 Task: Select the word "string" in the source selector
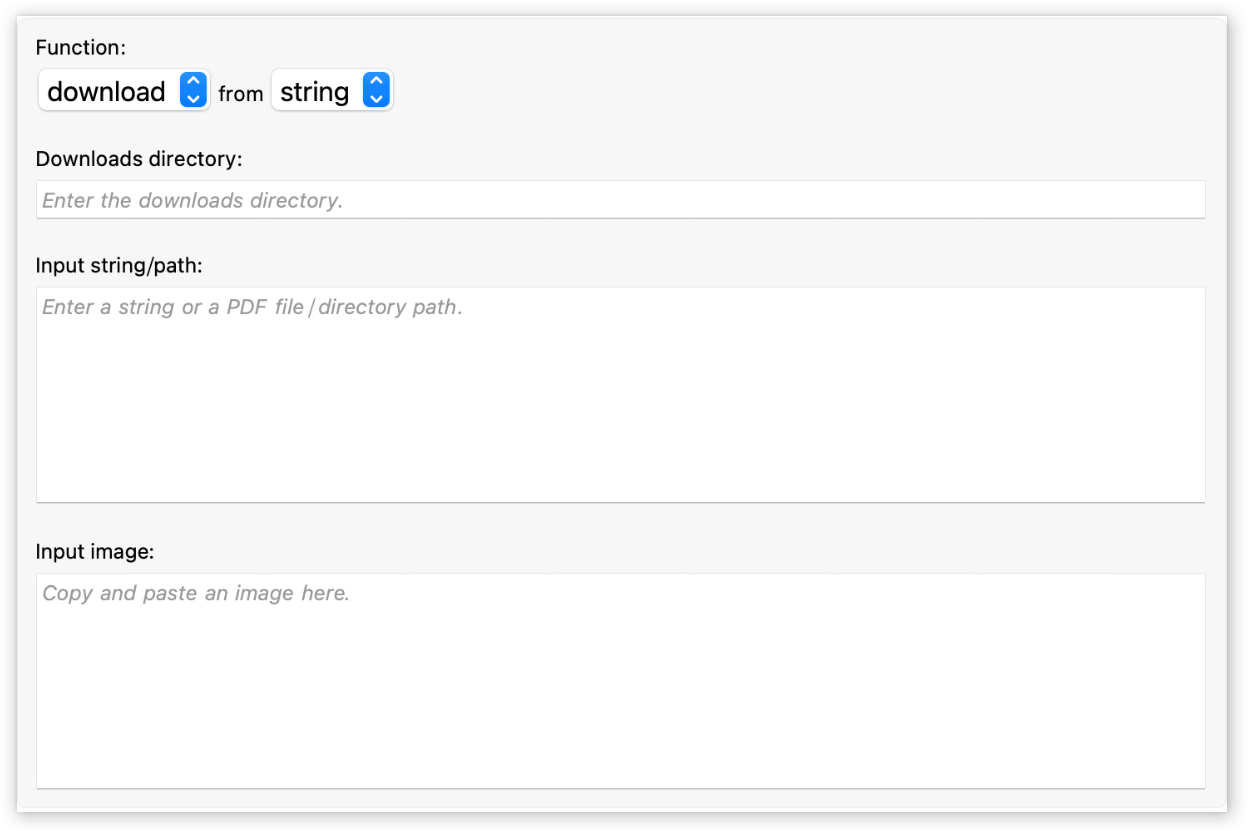pyautogui.click(x=314, y=92)
